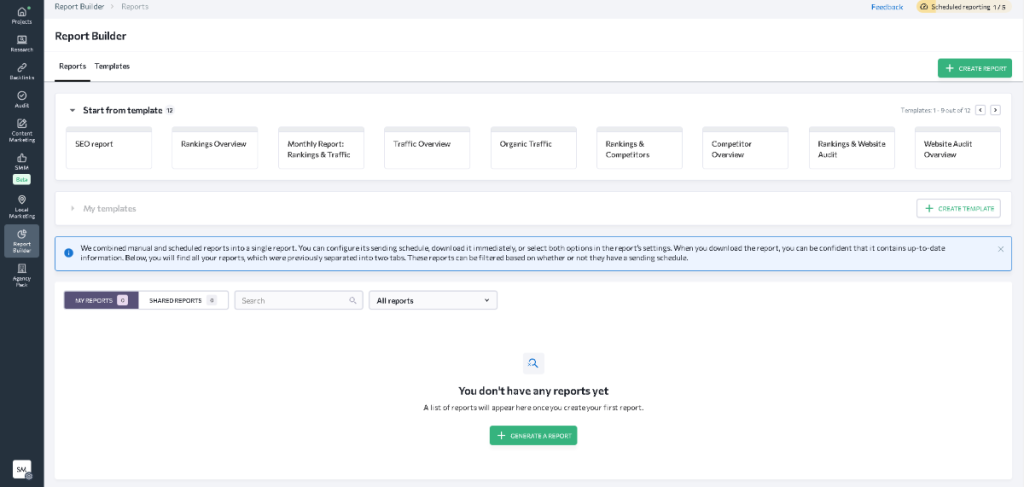Open Content Marketing in the sidebar
This screenshot has height=487, width=1024.
[x=22, y=130]
